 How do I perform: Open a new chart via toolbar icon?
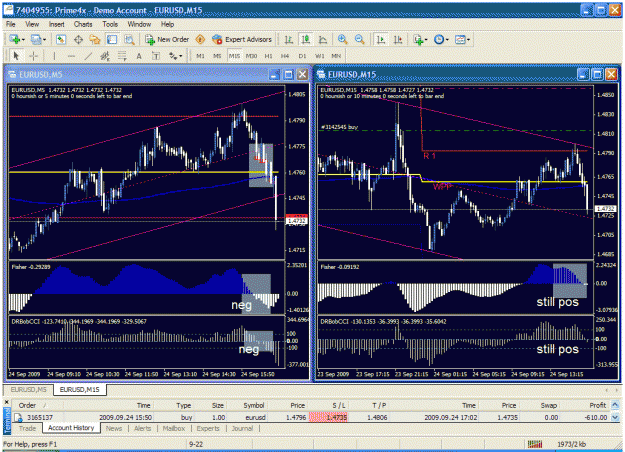point(16,39)
